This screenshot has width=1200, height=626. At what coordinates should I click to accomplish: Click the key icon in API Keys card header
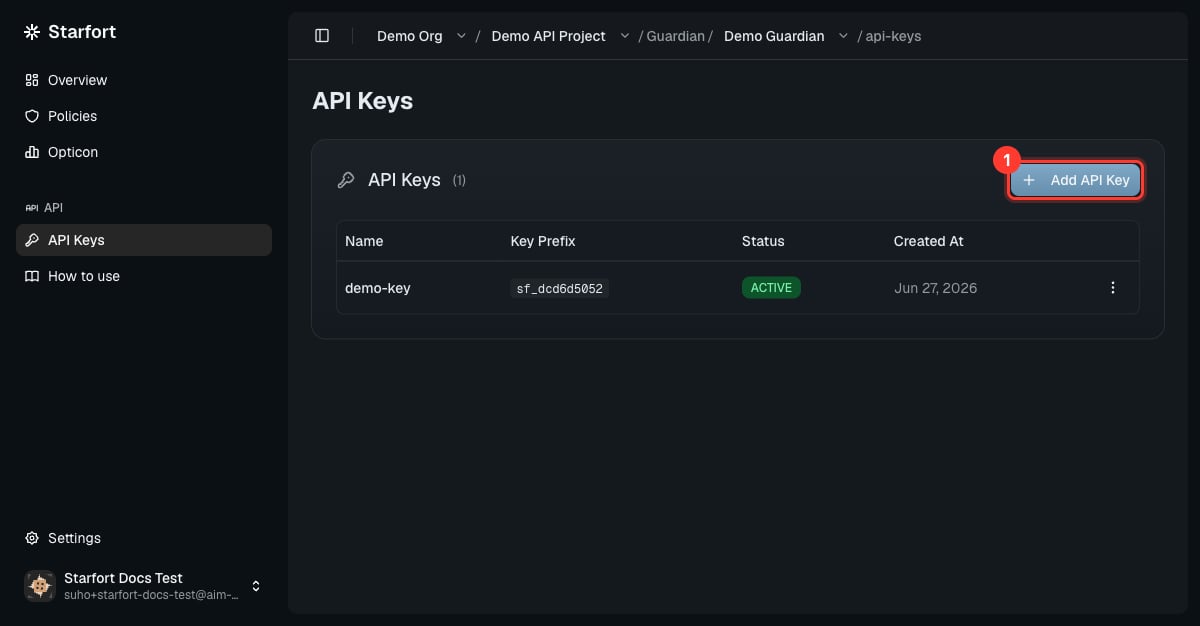pyautogui.click(x=346, y=180)
